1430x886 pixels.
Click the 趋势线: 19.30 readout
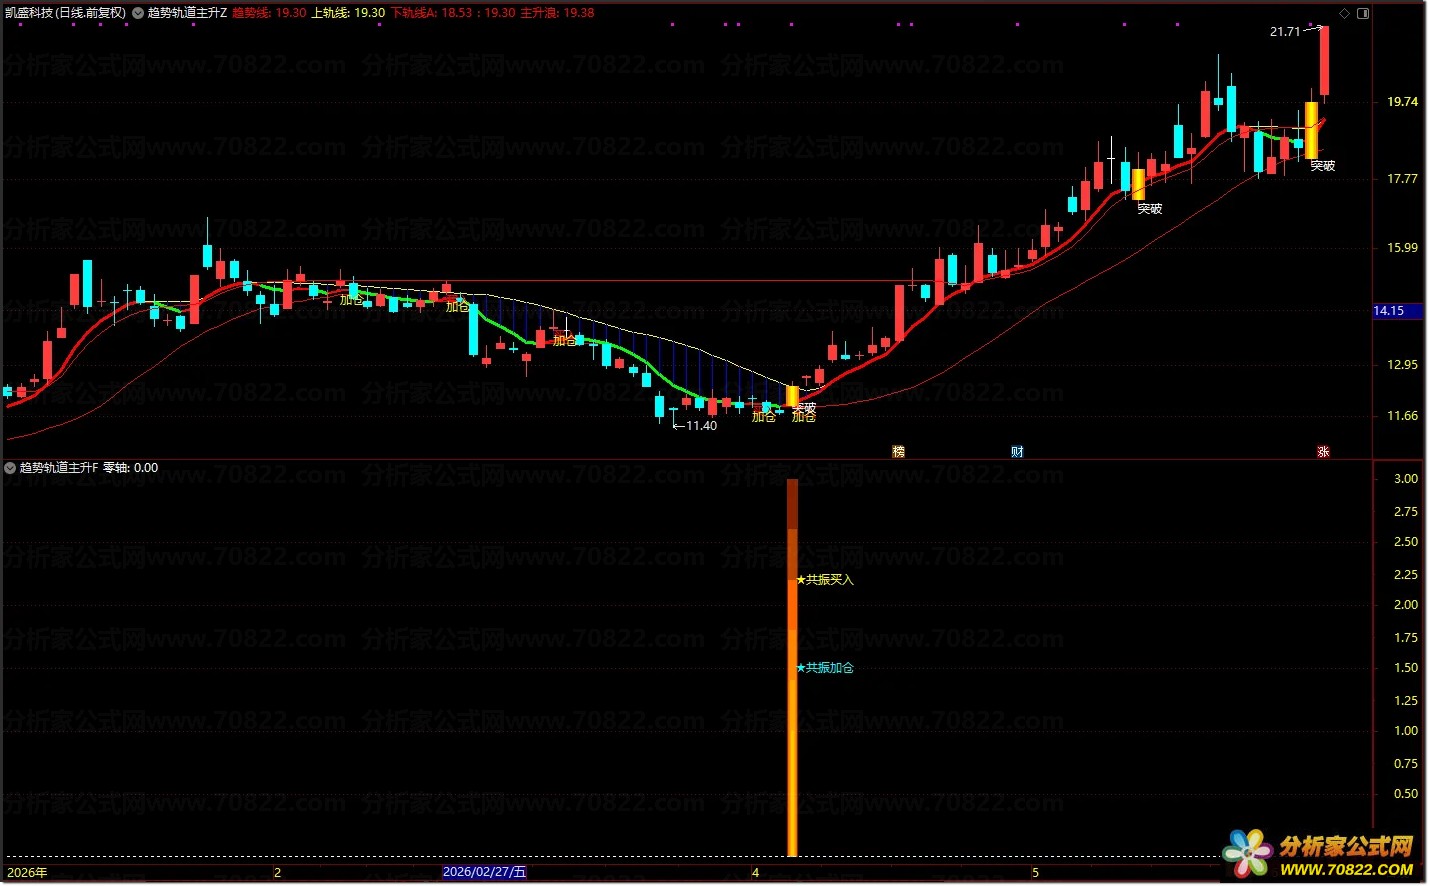click(x=270, y=13)
